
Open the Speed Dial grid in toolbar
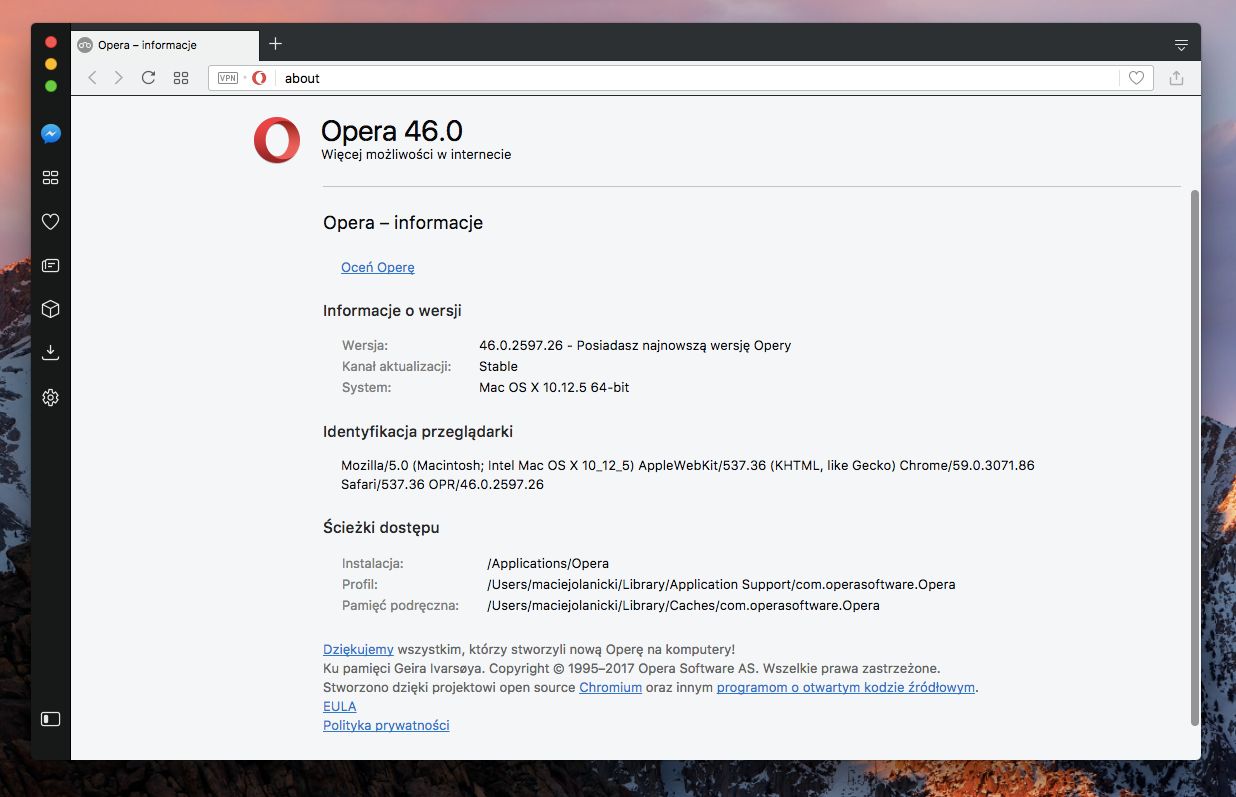click(181, 78)
